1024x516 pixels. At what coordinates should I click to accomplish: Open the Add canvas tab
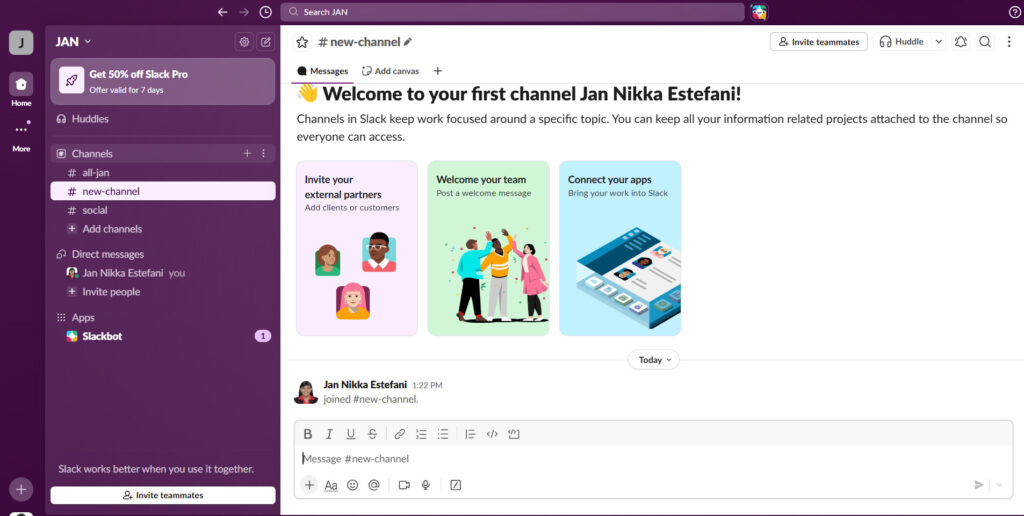(391, 71)
